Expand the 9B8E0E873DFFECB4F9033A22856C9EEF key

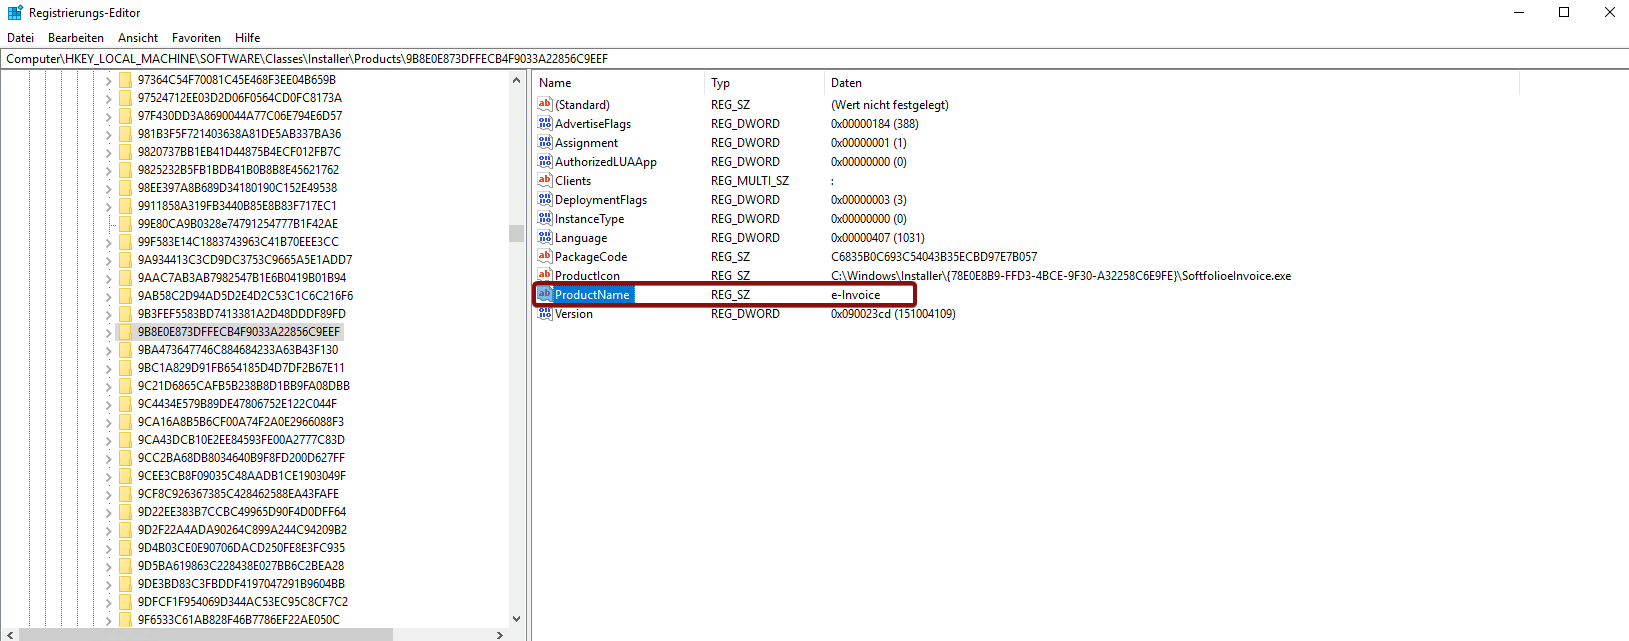pyautogui.click(x=108, y=332)
